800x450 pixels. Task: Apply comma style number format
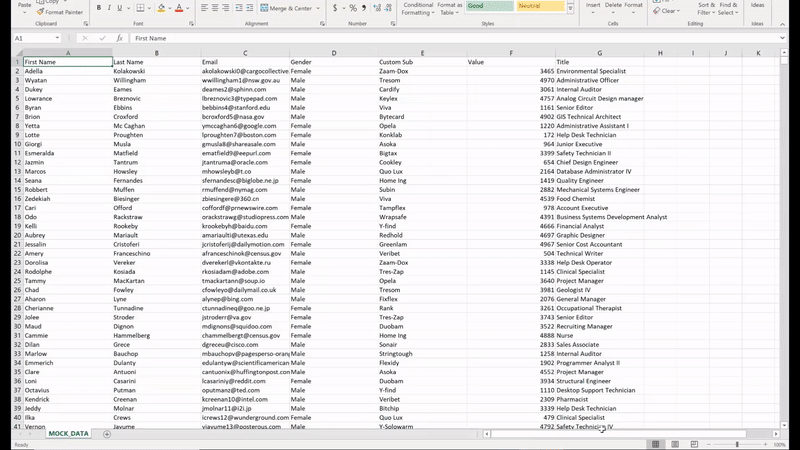(x=364, y=8)
